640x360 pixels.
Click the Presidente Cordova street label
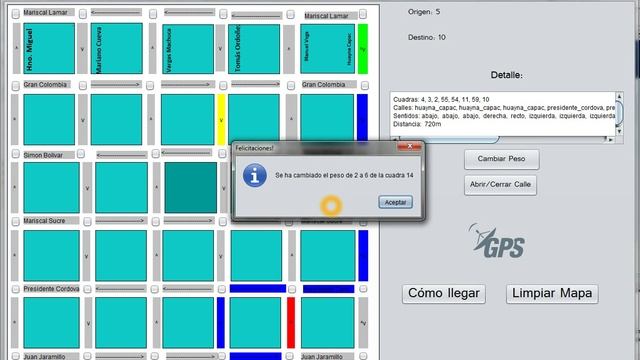[51, 289]
